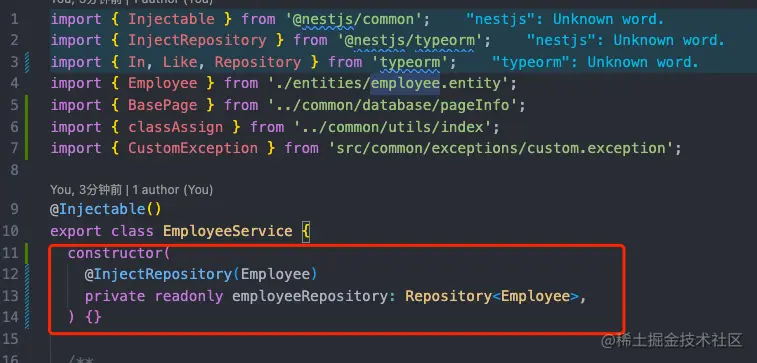Click line number 1 in the gutter
Image resolution: width=757 pixels, height=363 pixels.
pos(14,19)
